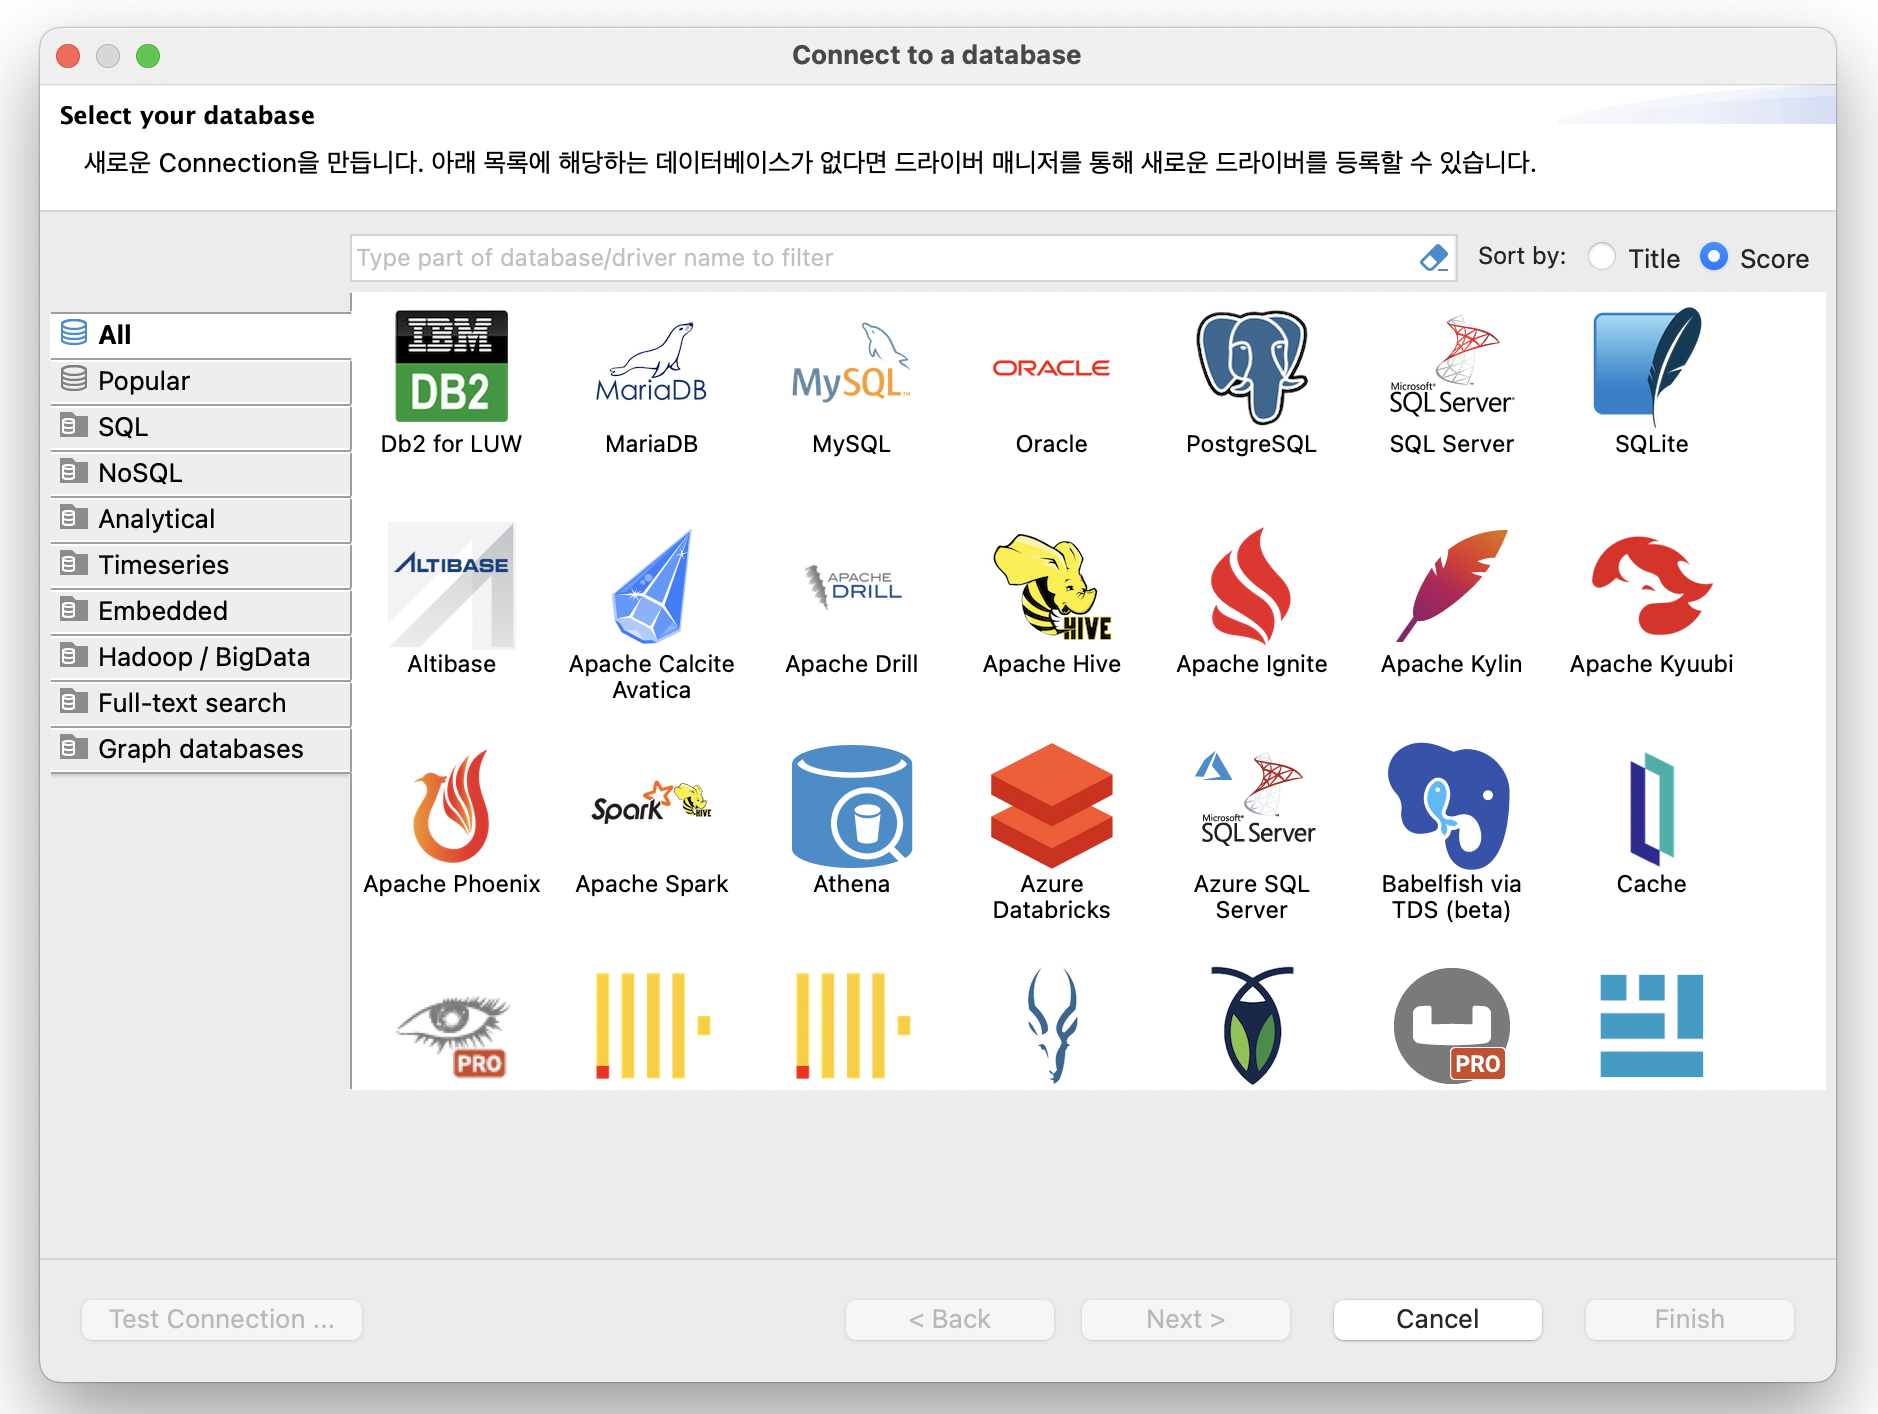
Task: Open the Embedded category
Action: (x=201, y=610)
